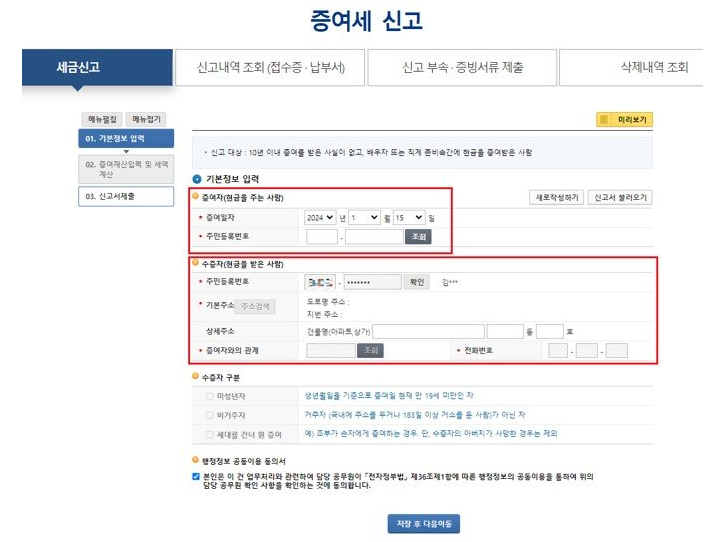The image size is (727, 542).
Task: Click the 생년월일을 기준으로 description text
Action: coord(389,395)
